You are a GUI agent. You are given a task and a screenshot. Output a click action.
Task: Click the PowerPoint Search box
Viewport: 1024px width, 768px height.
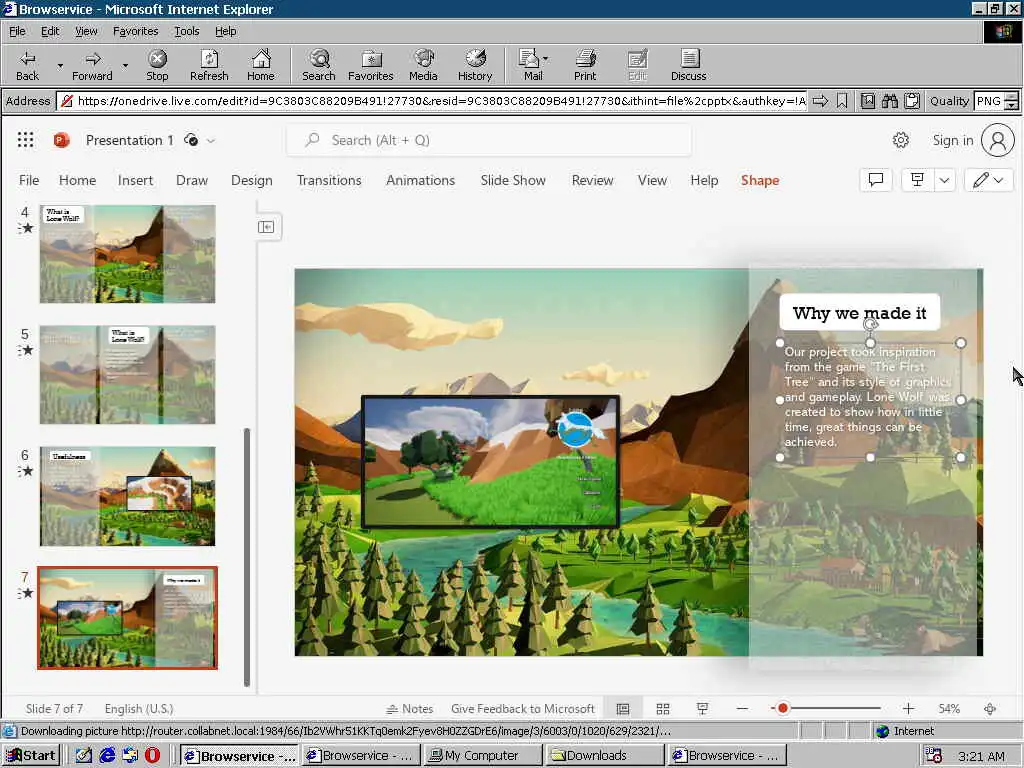(488, 140)
